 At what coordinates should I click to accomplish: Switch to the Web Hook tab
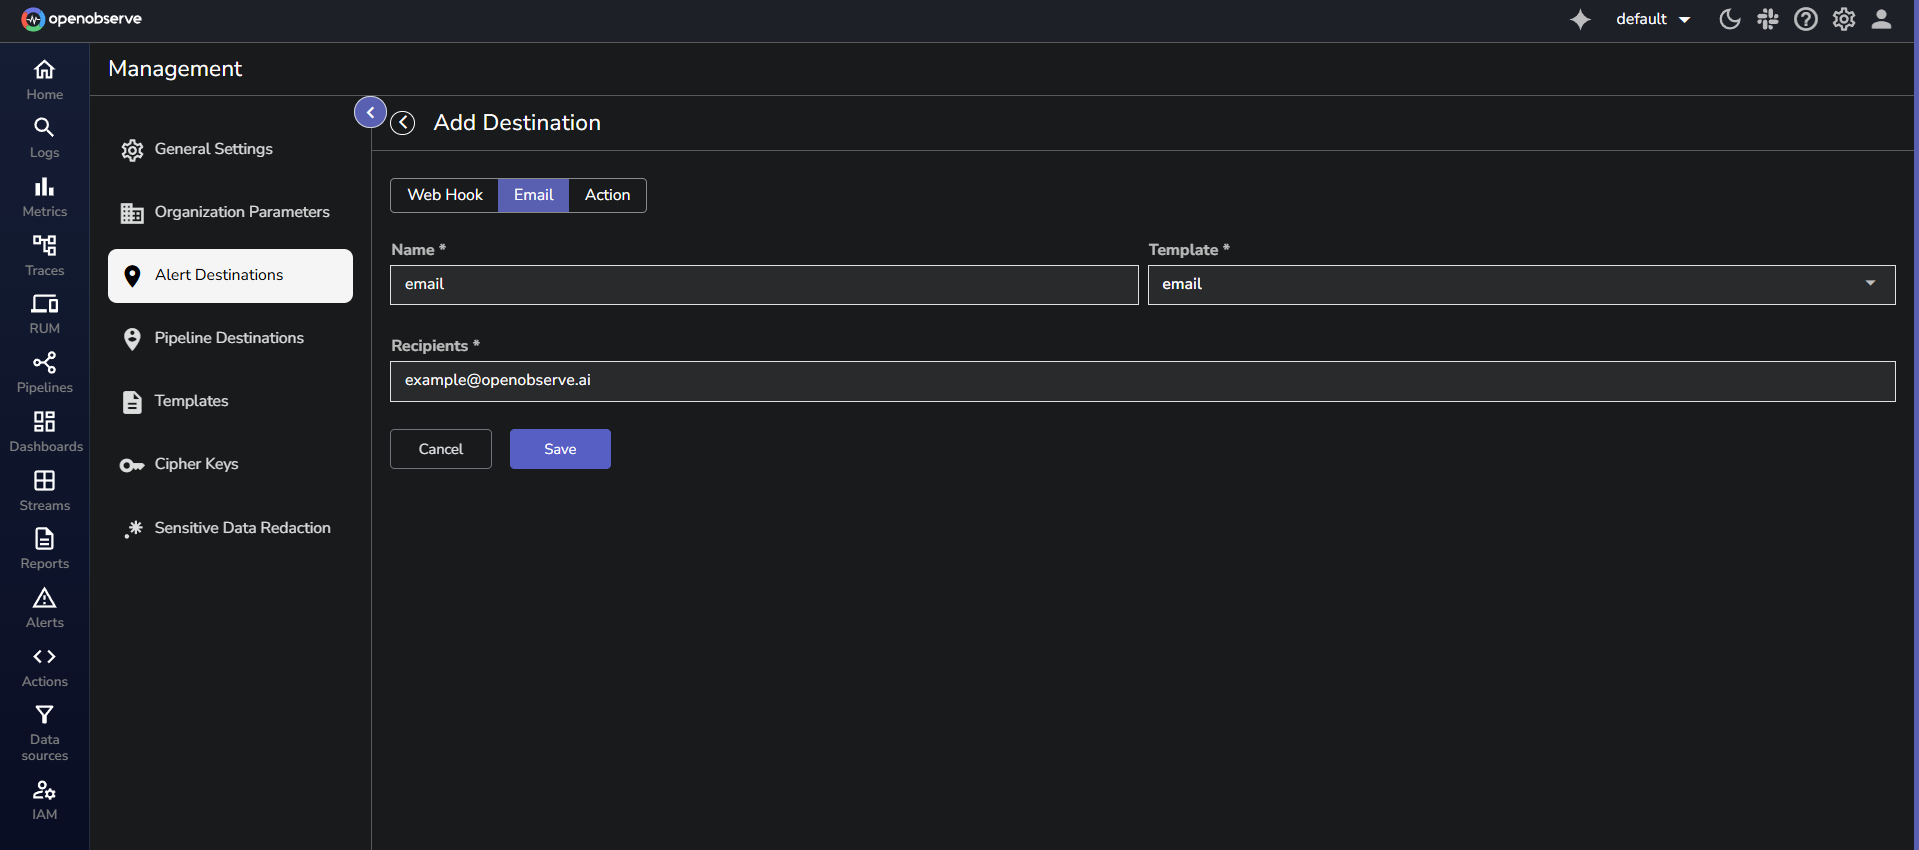445,195
